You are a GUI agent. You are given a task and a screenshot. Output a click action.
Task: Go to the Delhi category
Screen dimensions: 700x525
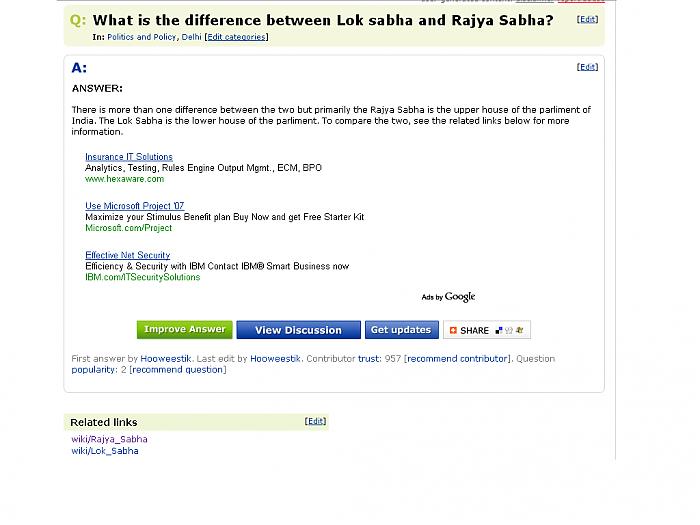[191, 37]
